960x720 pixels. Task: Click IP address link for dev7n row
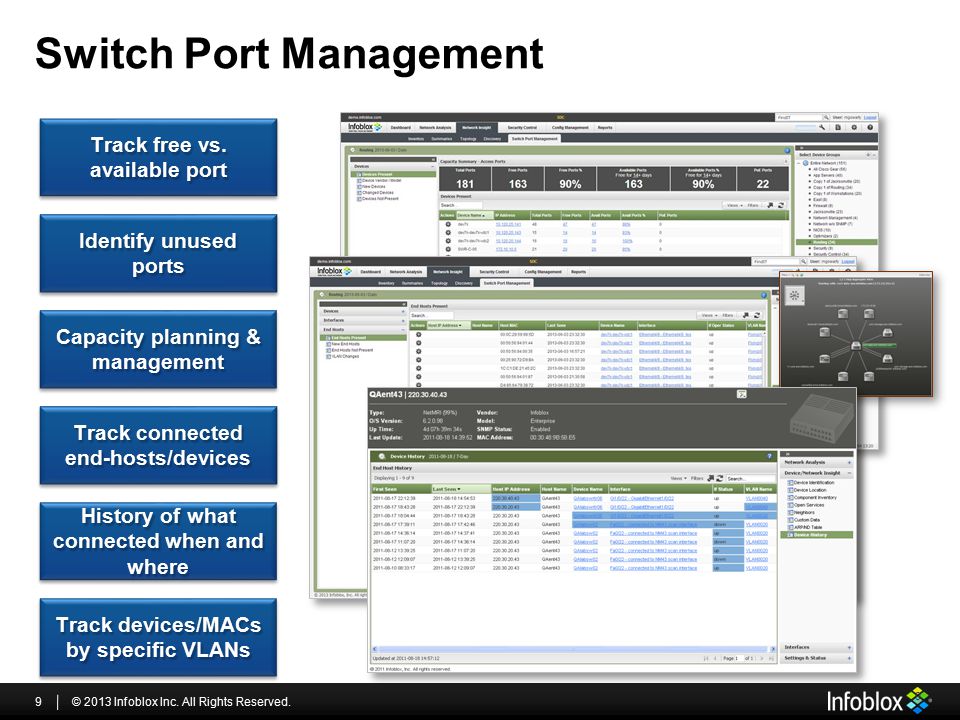(508, 224)
